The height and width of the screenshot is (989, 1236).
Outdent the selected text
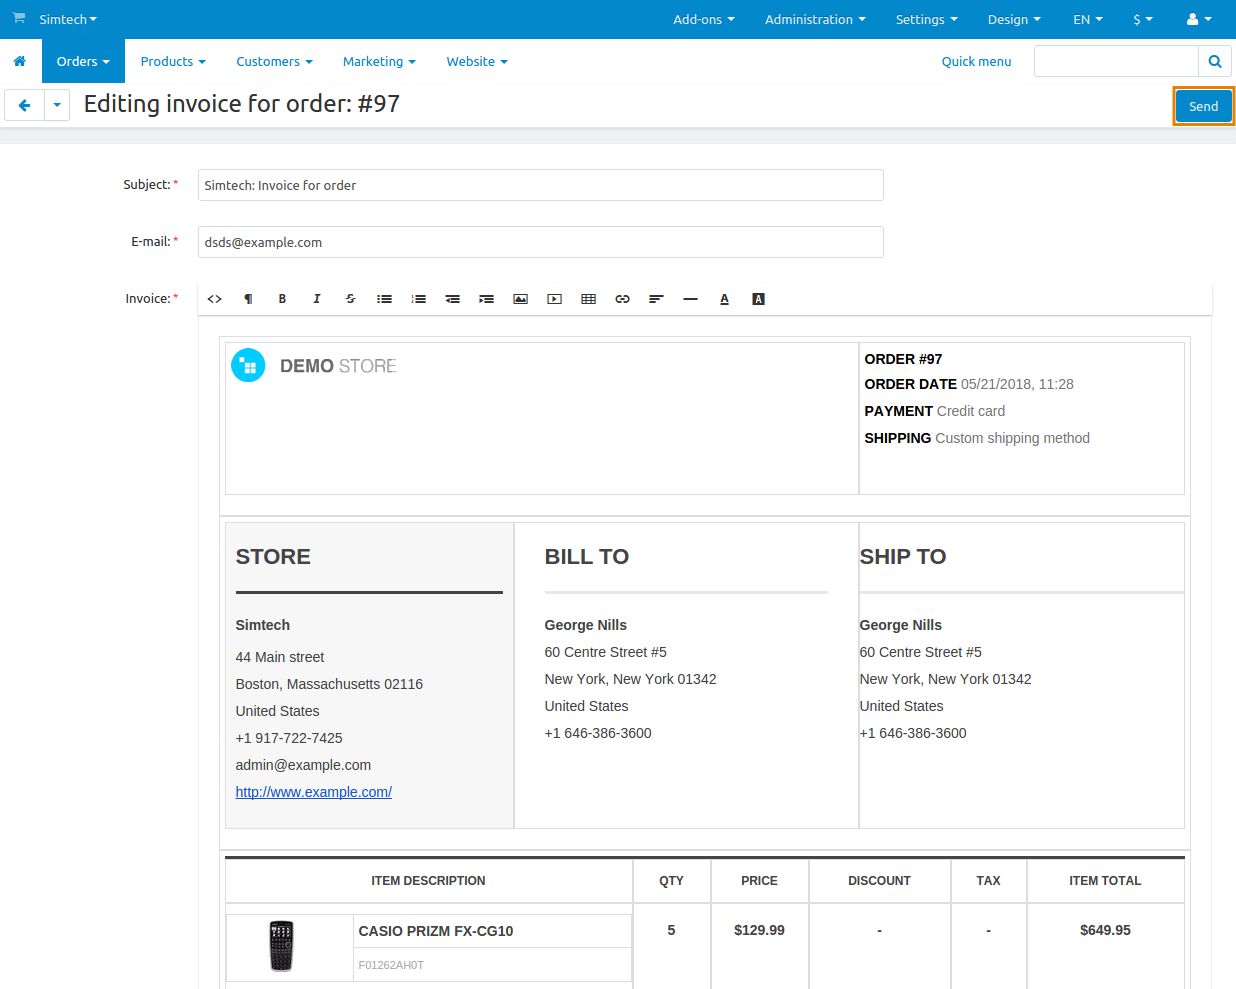[x=453, y=299]
